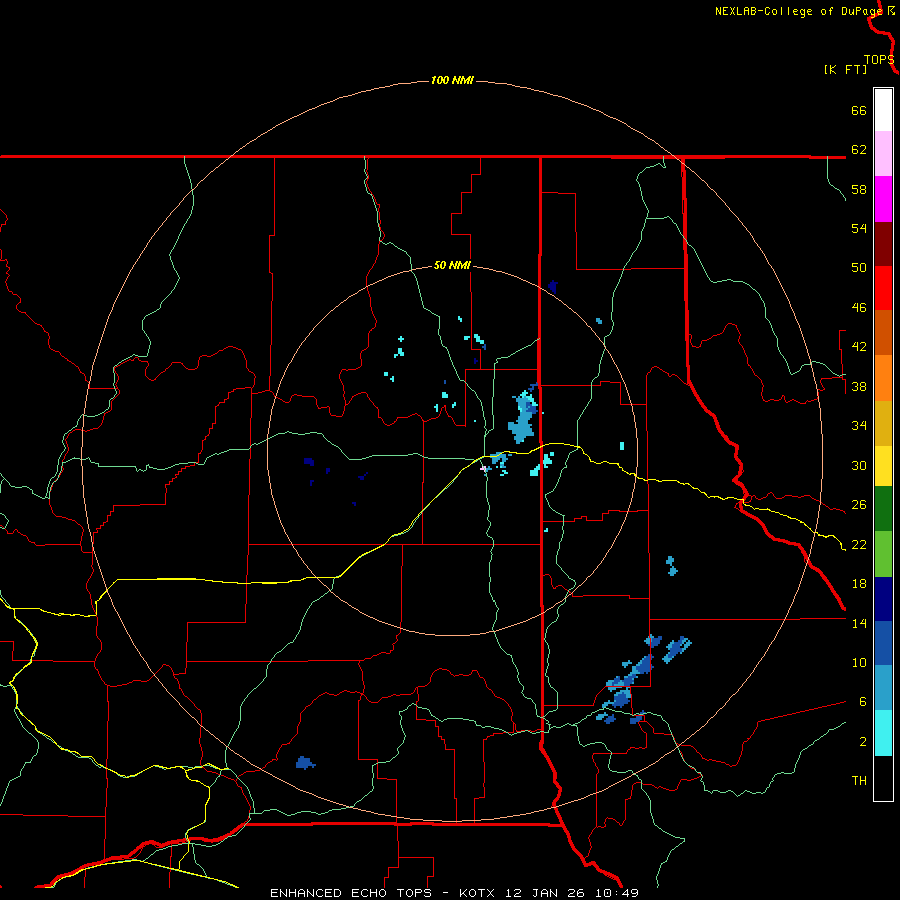
Task: Pick the bright yellow legend swatch
Action: click(x=883, y=466)
